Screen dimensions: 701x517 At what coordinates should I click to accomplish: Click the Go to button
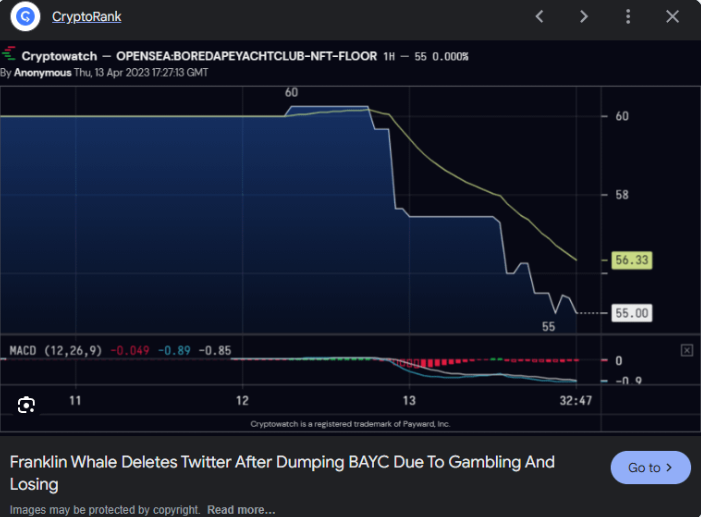[650, 467]
